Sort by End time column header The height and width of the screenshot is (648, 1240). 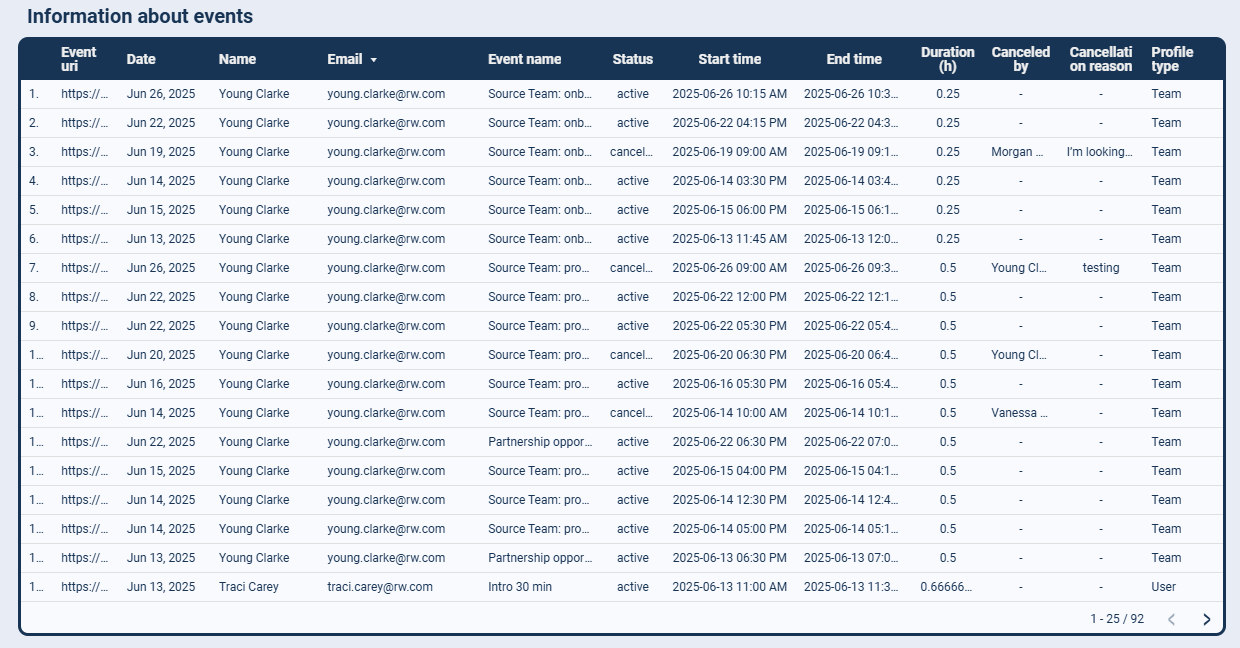tap(854, 59)
